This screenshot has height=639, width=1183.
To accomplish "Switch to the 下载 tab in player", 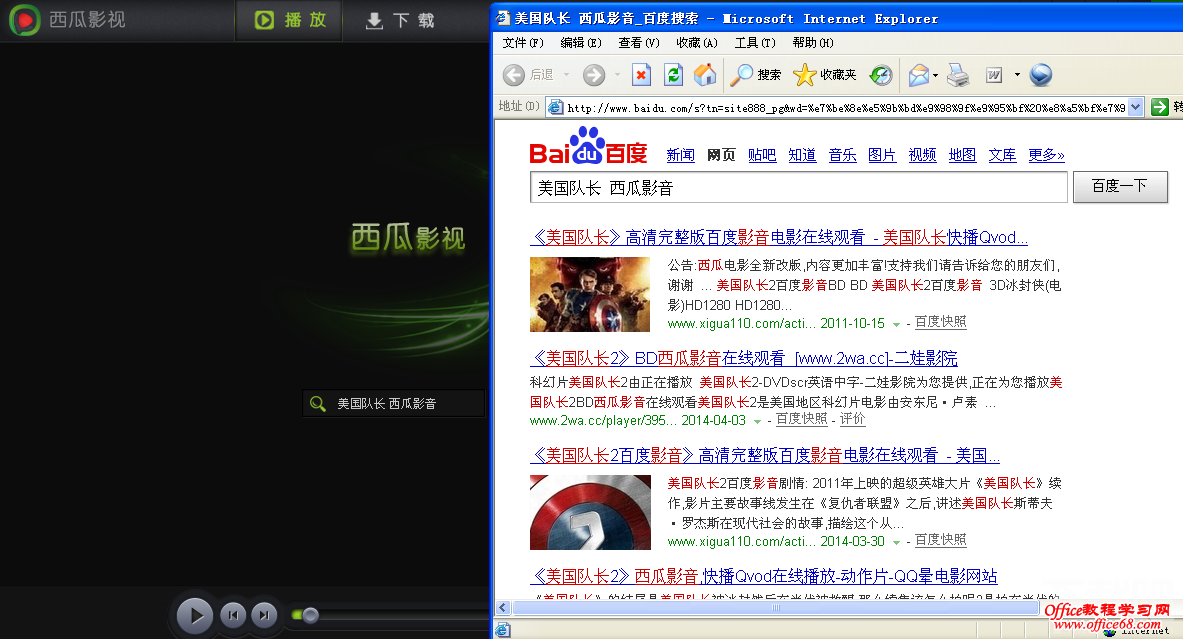I will (400, 20).
